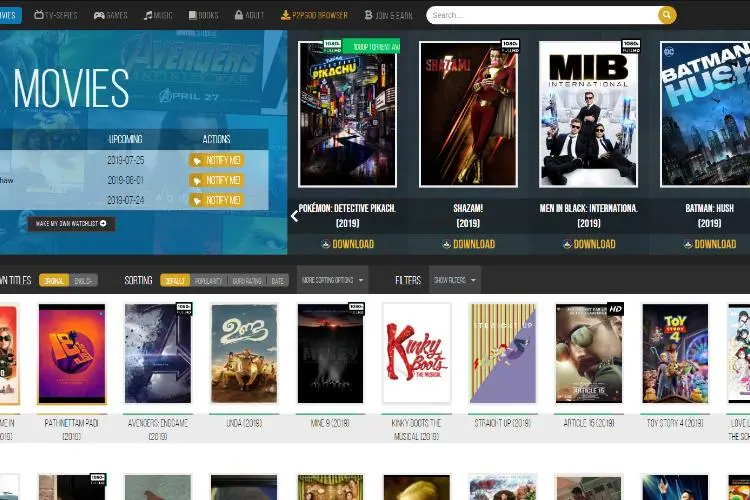Click the Straight Up (2019) title
The image size is (750, 500).
[x=503, y=423]
